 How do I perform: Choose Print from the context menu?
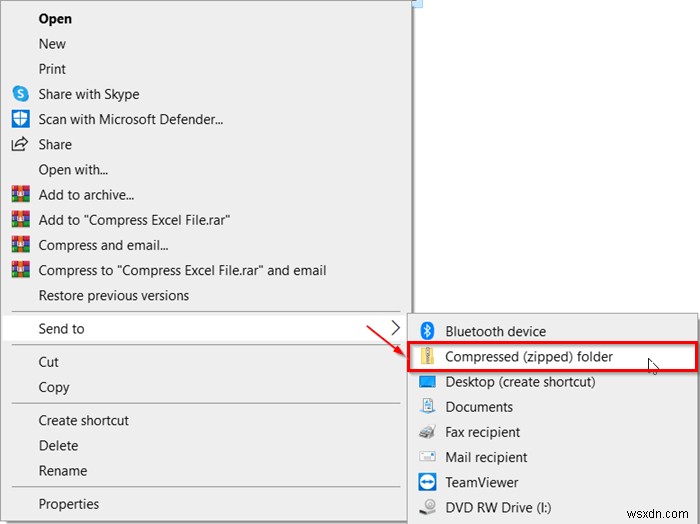tap(207, 69)
